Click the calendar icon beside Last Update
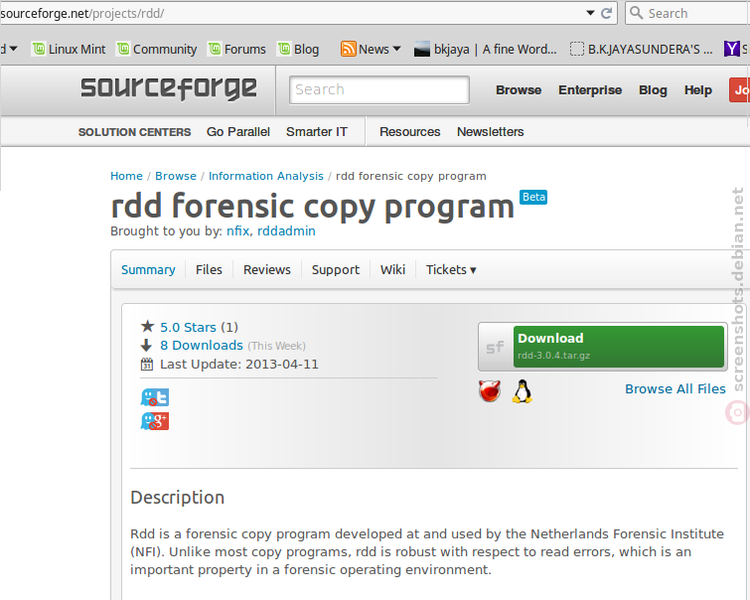750x600 pixels. coord(147,364)
